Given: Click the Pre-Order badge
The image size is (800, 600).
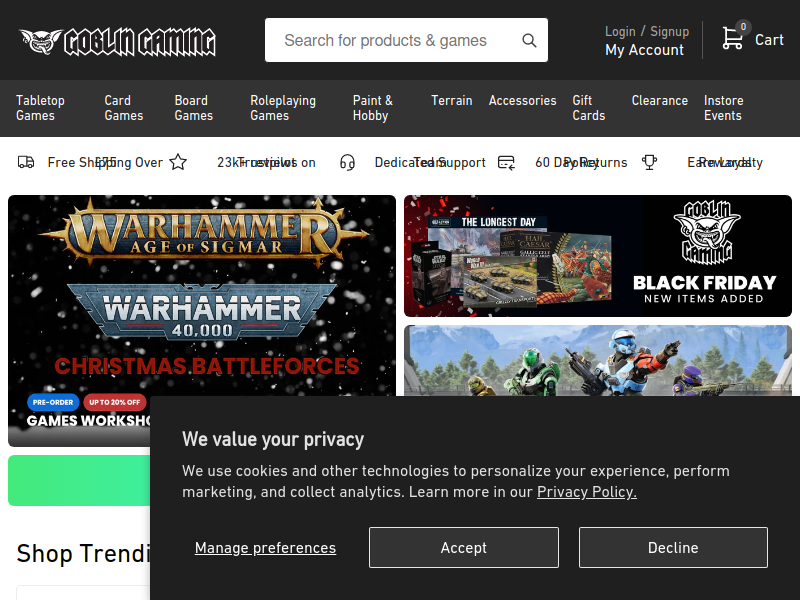Looking at the screenshot, I should point(53,402).
